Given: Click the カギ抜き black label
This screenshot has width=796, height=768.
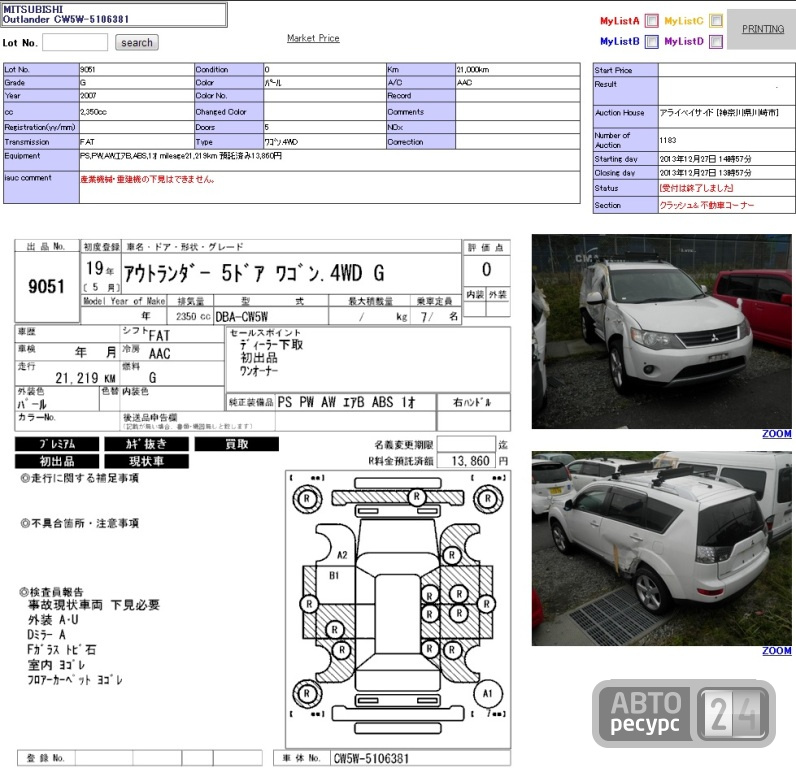Looking at the screenshot, I should [146, 444].
